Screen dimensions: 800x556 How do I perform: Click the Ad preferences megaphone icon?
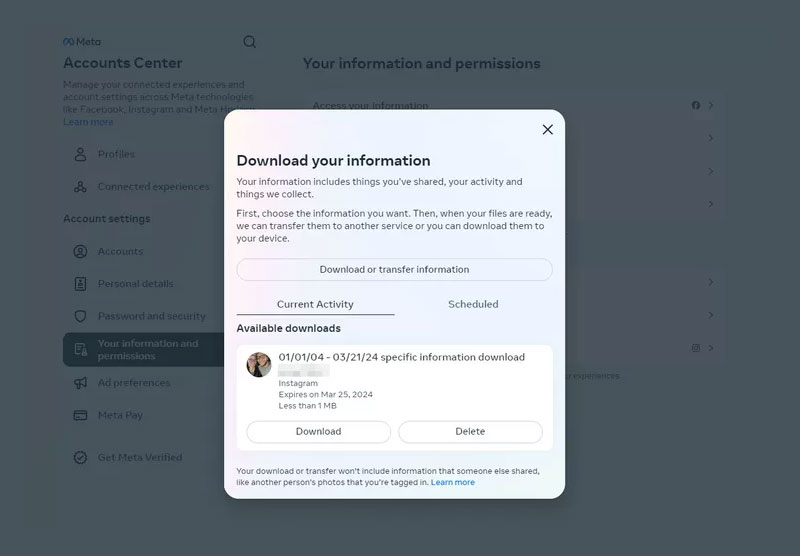tap(80, 383)
